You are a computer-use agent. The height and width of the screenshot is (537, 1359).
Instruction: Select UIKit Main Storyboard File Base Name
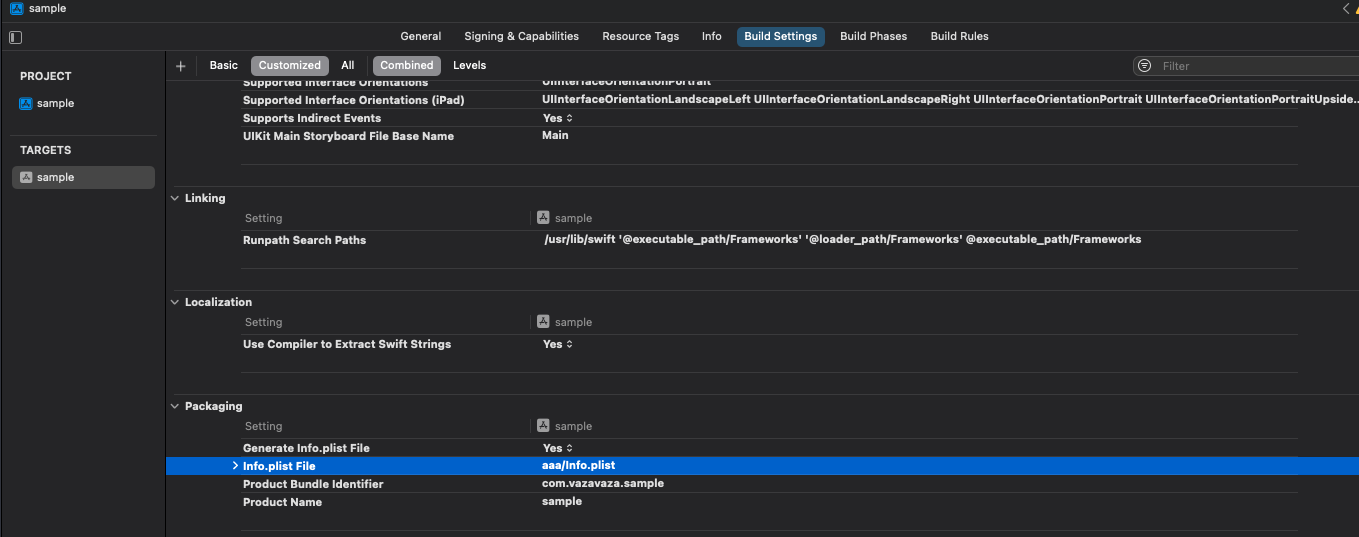coord(348,136)
